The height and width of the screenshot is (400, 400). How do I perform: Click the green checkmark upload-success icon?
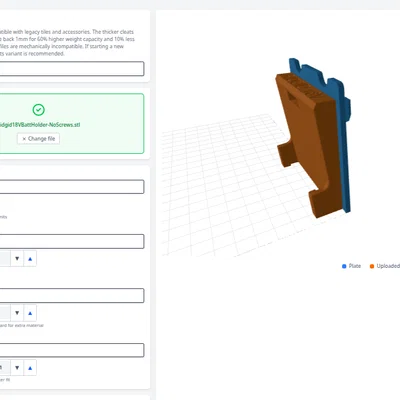39,110
